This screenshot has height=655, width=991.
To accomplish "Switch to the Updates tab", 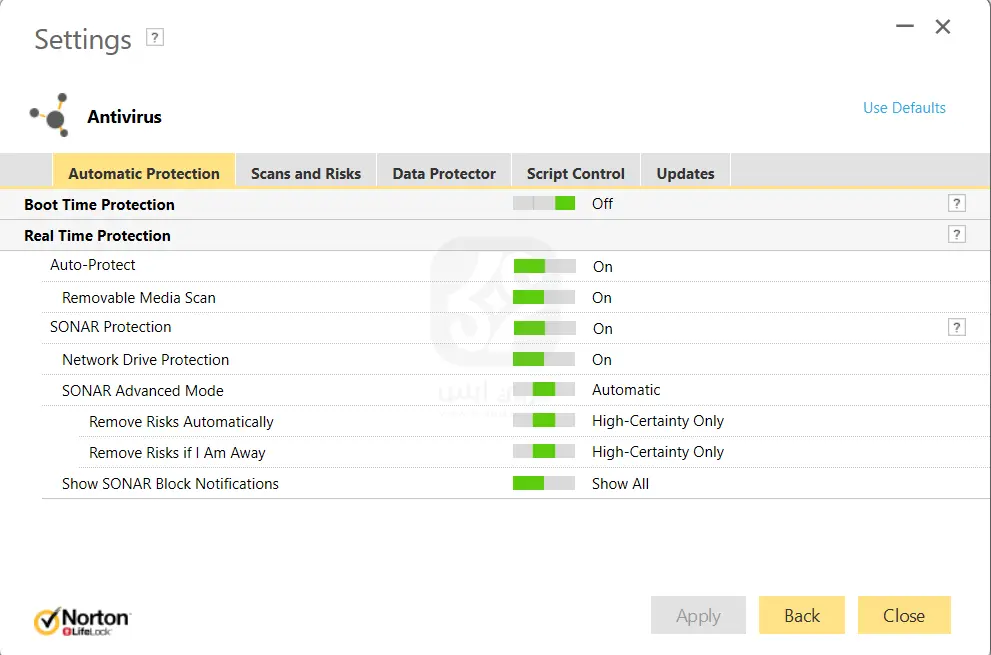I will [x=685, y=172].
